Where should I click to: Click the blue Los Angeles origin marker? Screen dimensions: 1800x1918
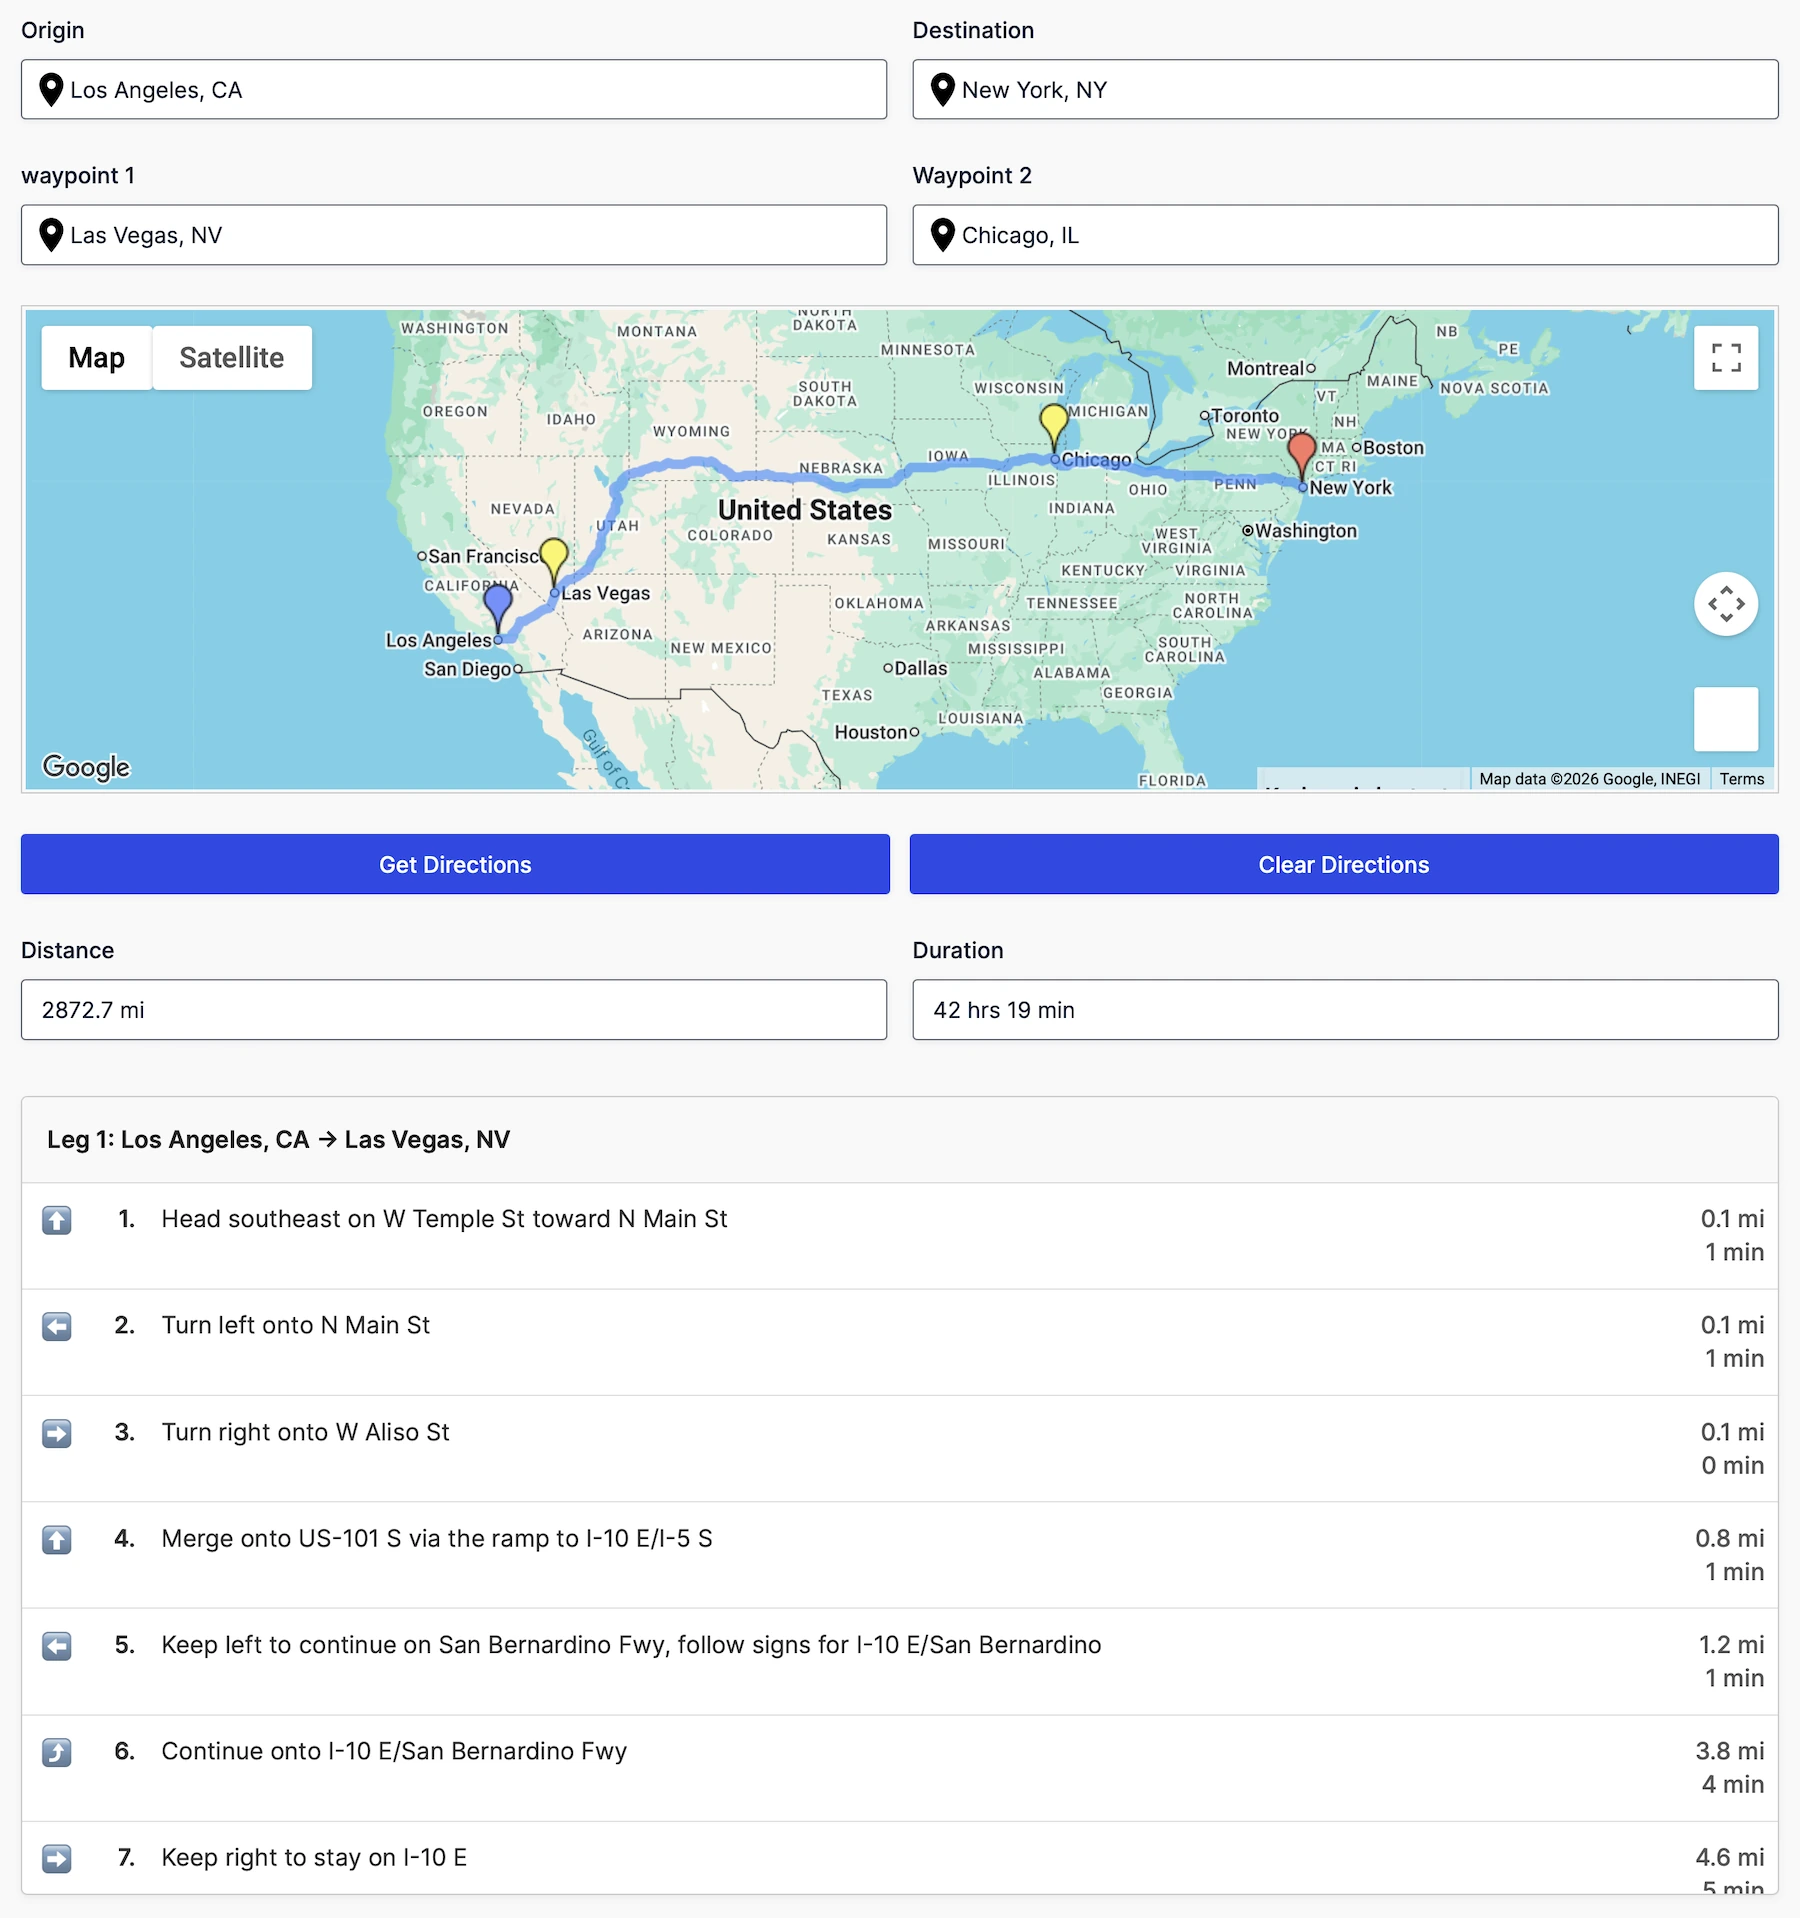[x=498, y=610]
